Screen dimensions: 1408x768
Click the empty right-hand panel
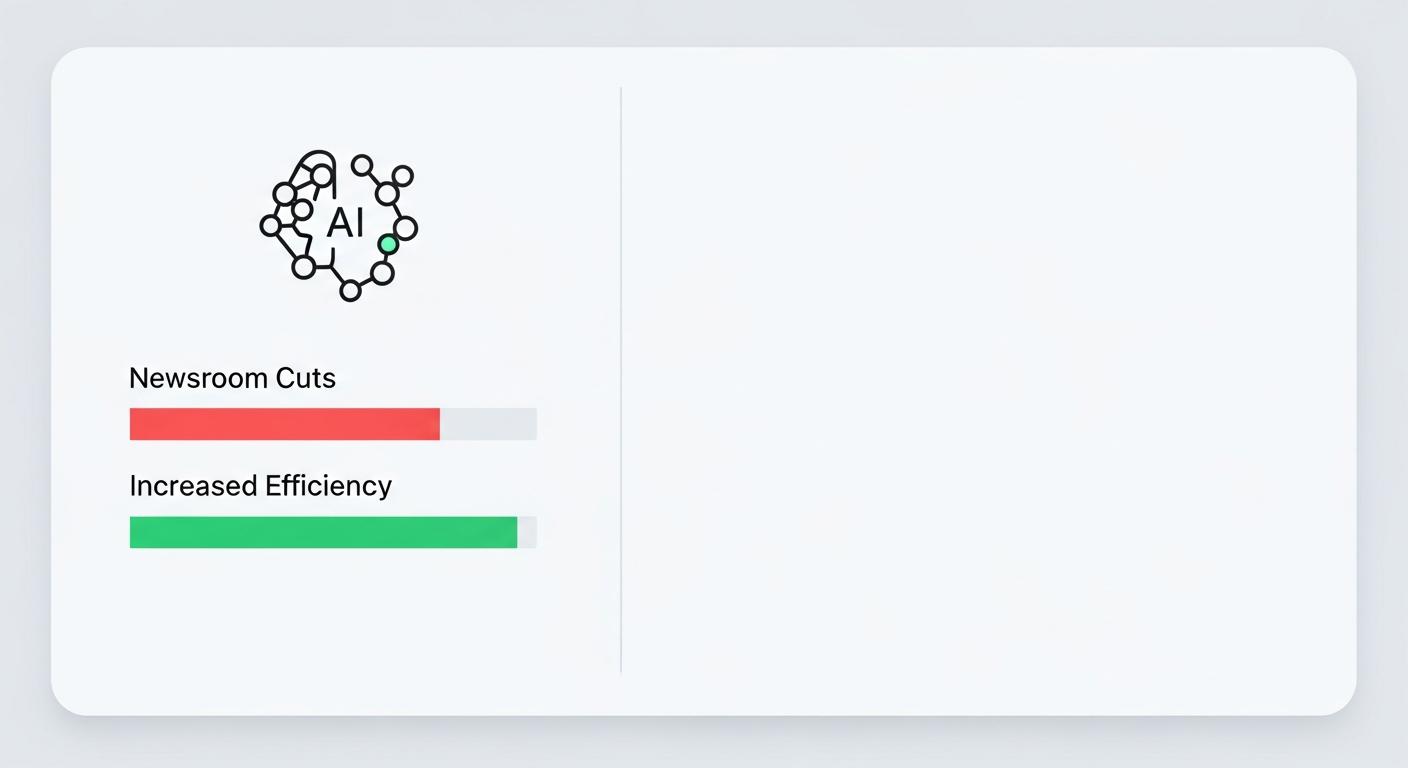(x=985, y=380)
